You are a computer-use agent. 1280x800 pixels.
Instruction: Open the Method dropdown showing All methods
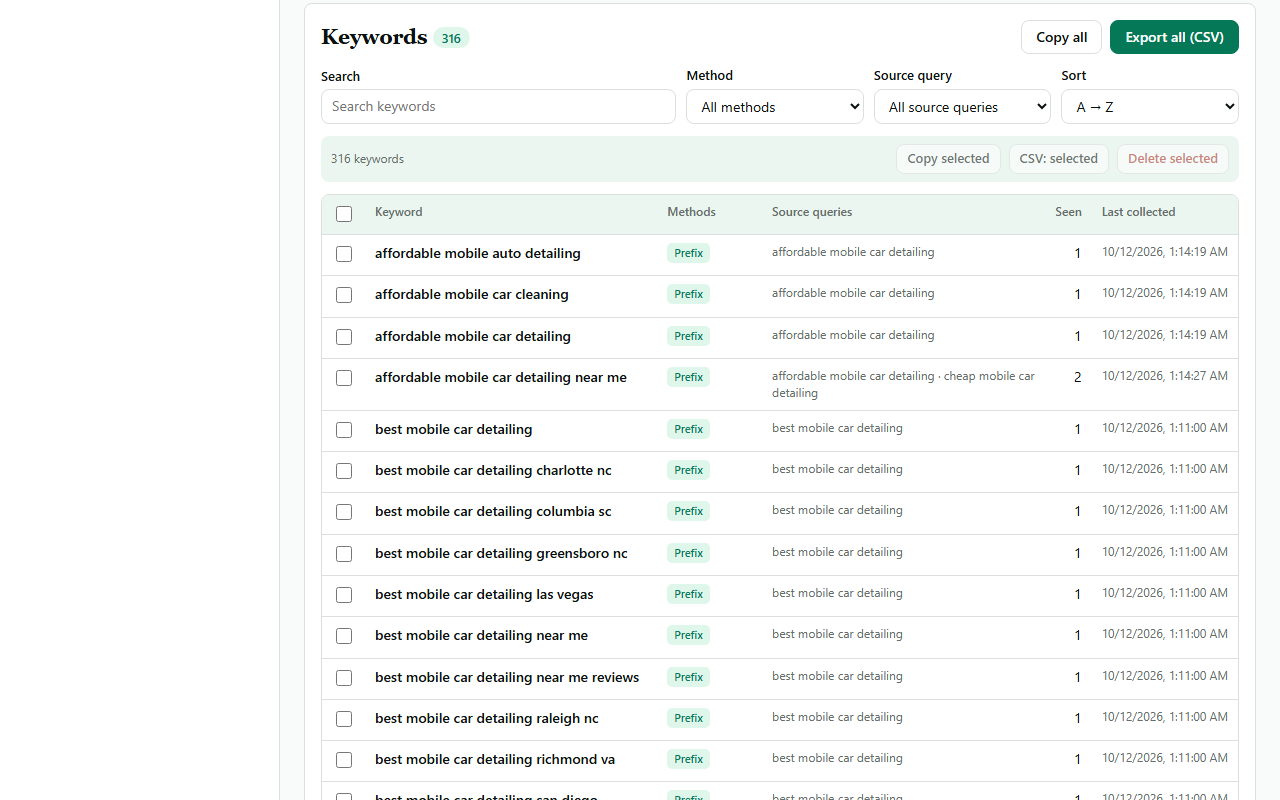[775, 107]
